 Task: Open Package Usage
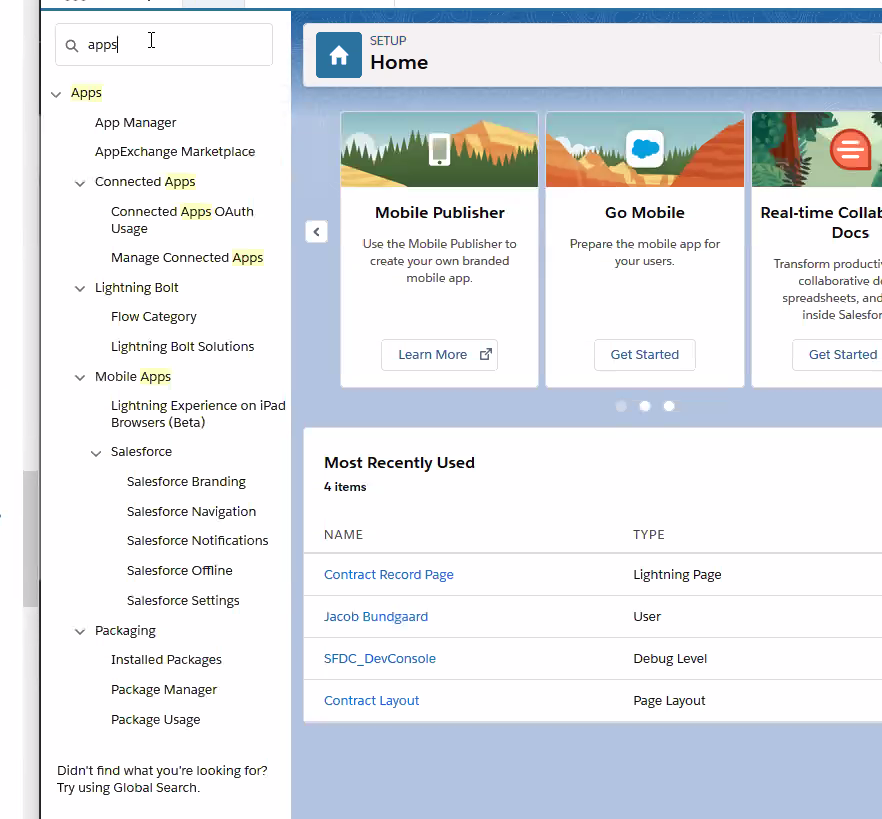tap(155, 719)
